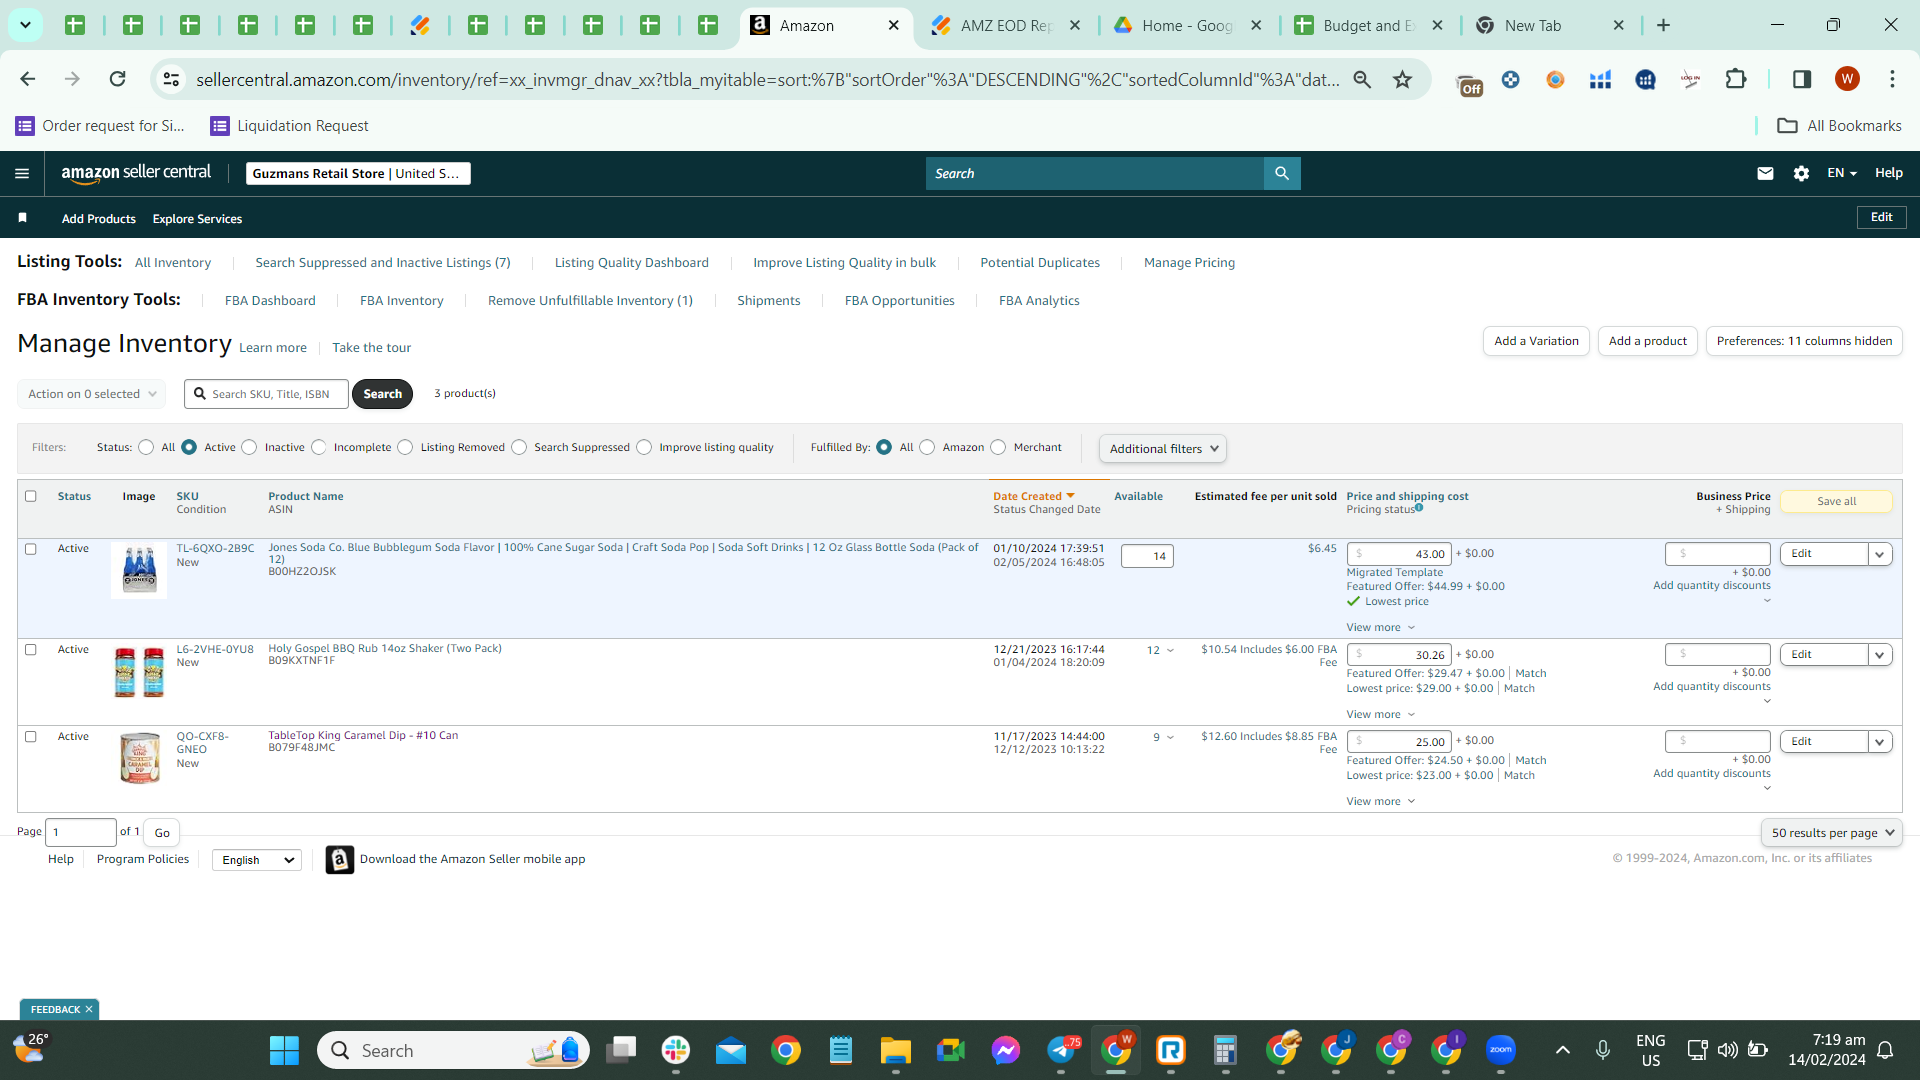
Task: Open the Seller Central messages envelope
Action: (x=1765, y=174)
